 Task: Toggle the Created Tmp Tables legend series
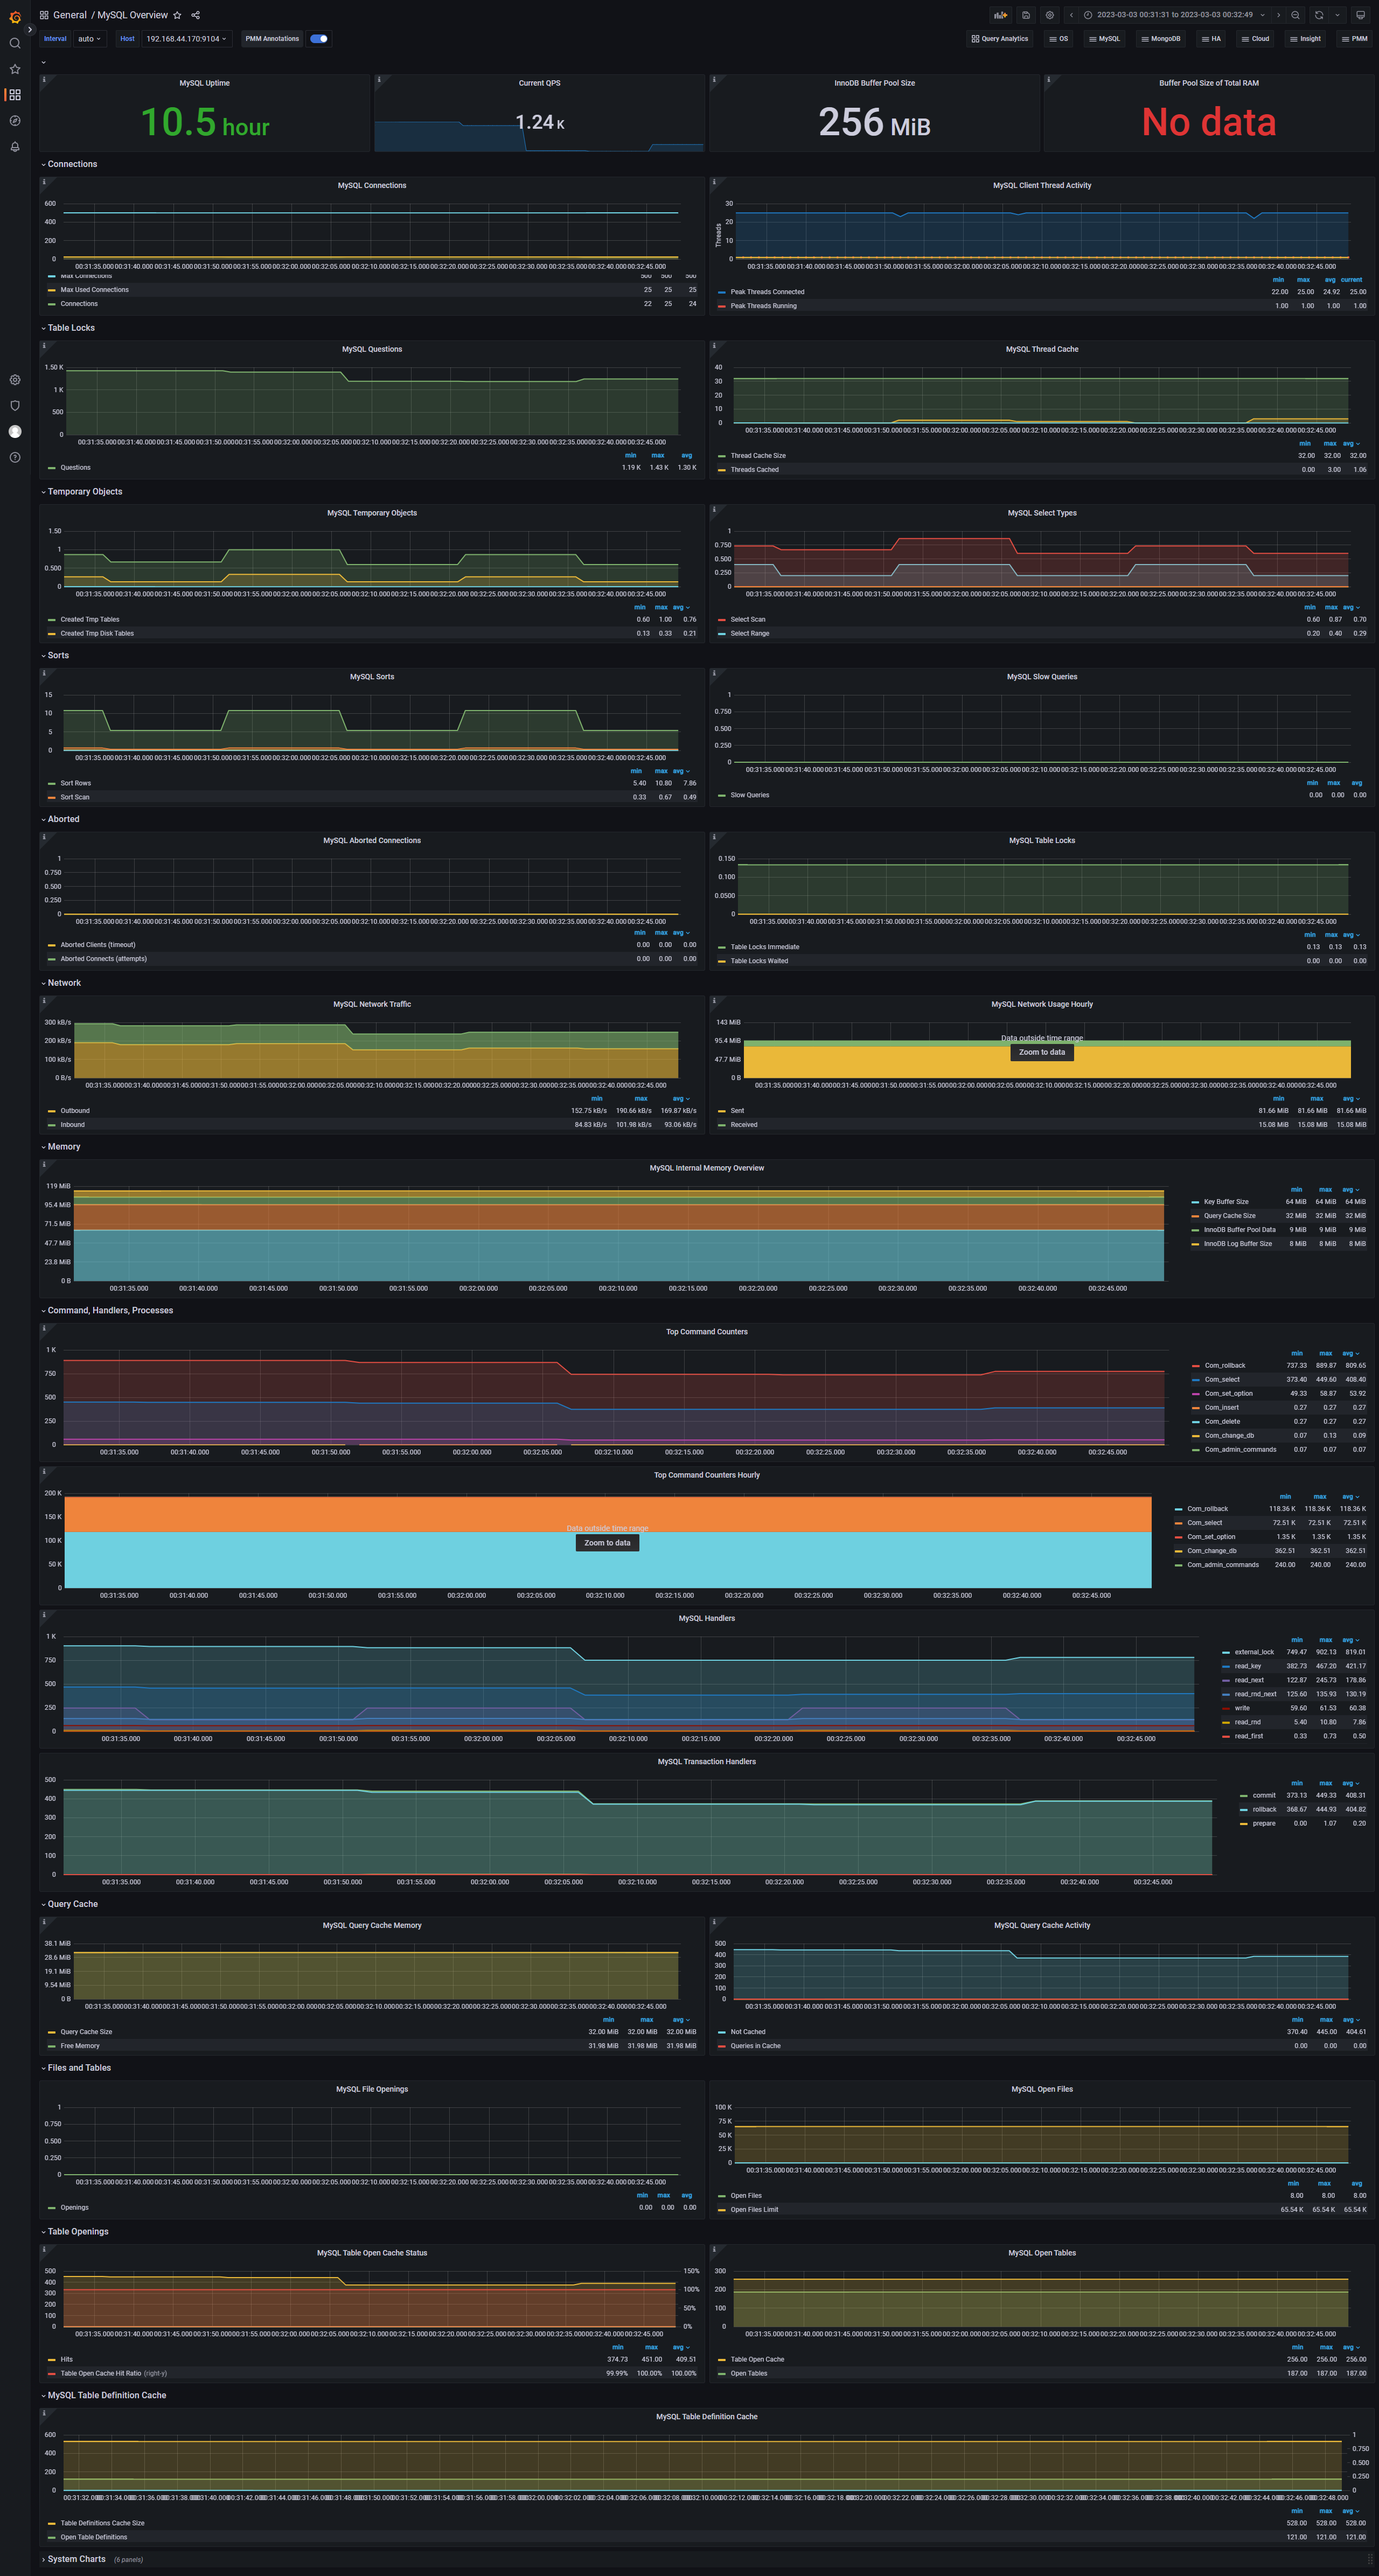coord(89,619)
